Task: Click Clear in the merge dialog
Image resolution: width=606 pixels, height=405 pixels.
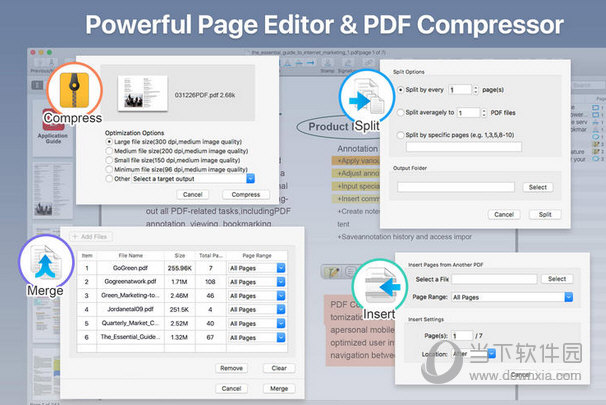Action: (279, 368)
